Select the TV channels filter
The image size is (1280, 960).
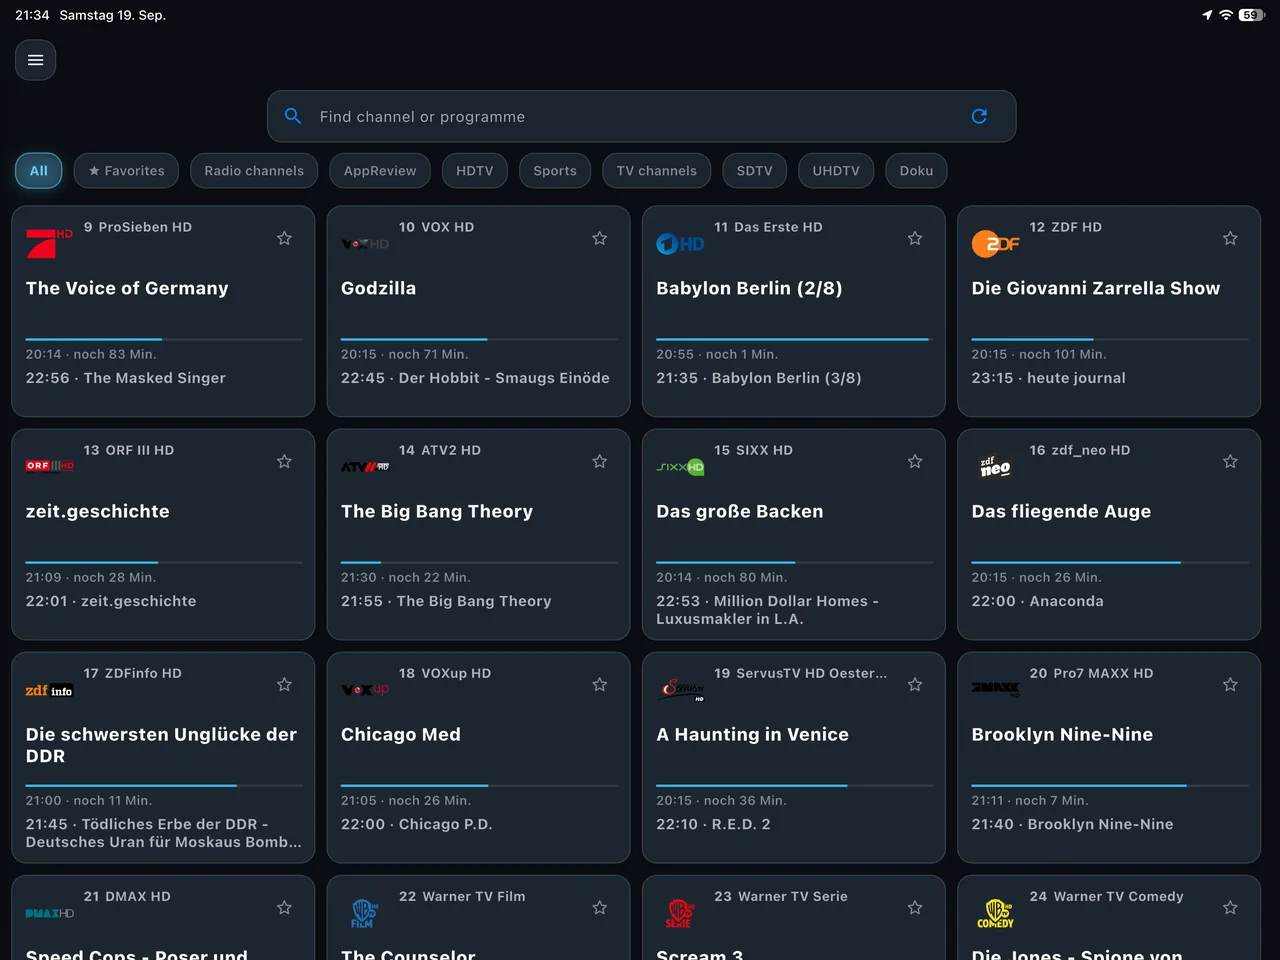pyautogui.click(x=657, y=171)
